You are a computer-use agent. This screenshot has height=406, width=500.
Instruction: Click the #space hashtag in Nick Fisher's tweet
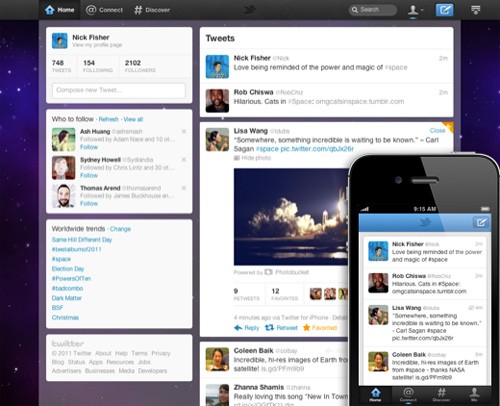click(x=396, y=67)
